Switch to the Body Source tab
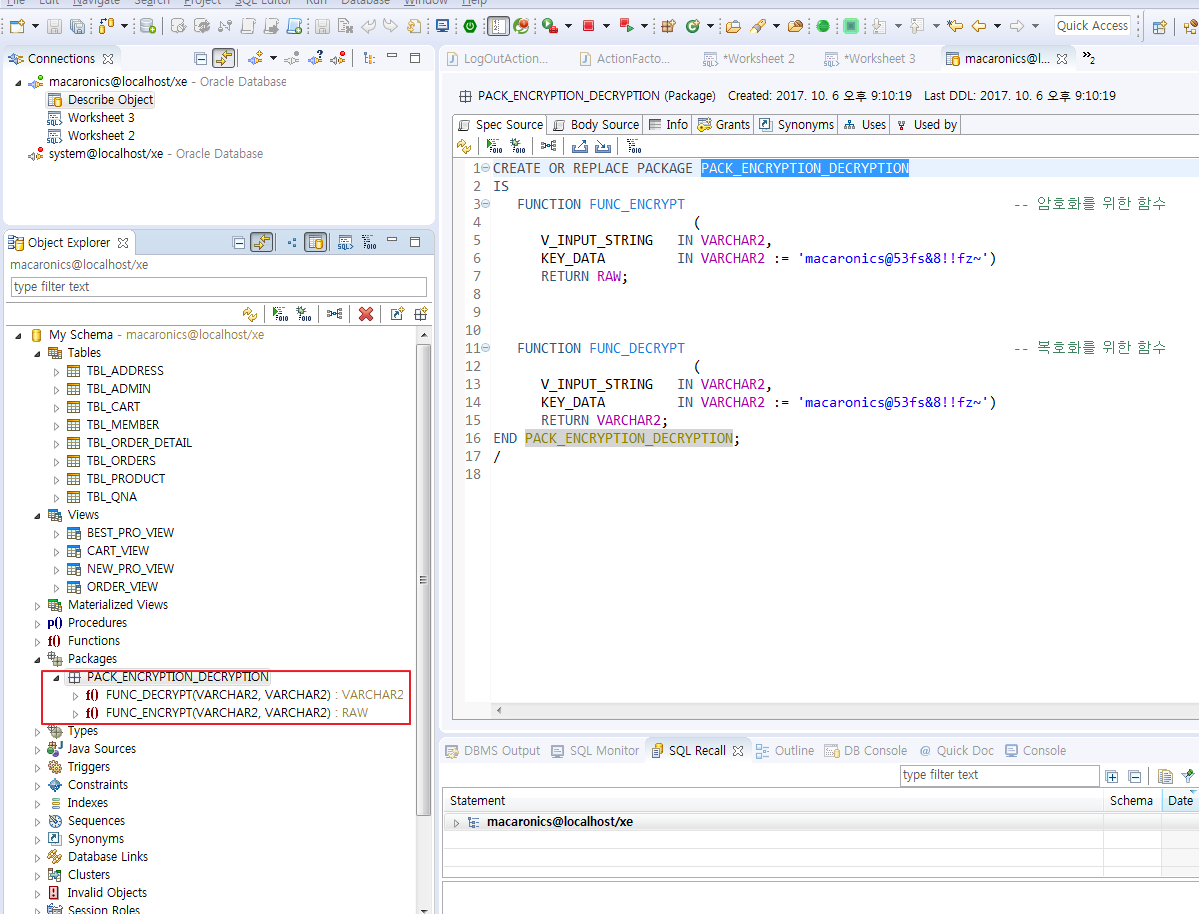This screenshot has width=1199, height=914. click(x=595, y=125)
